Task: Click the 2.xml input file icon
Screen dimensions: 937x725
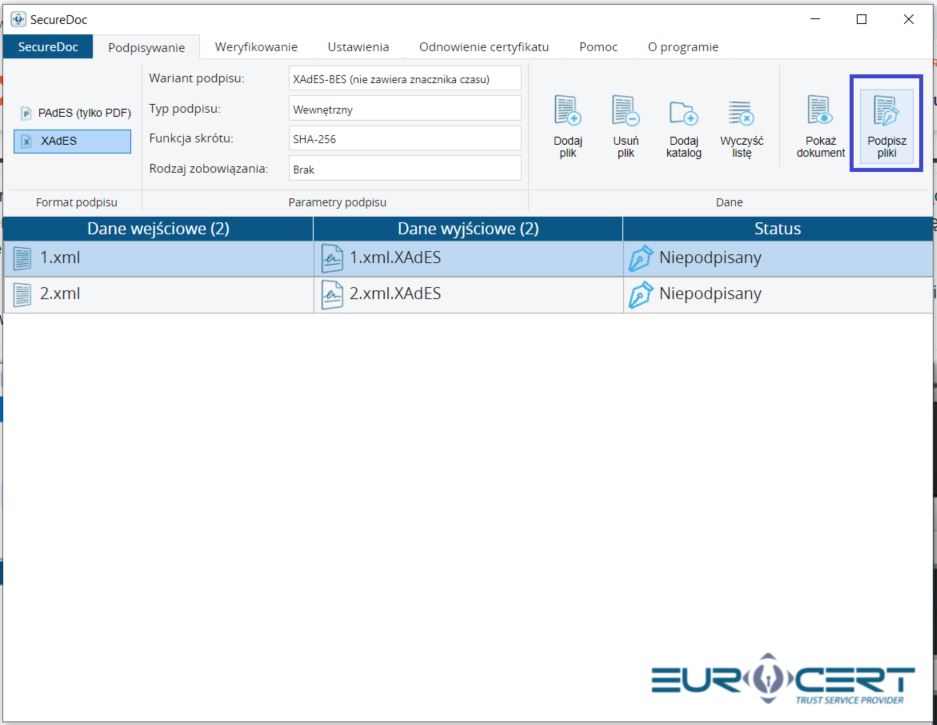Action: point(22,294)
